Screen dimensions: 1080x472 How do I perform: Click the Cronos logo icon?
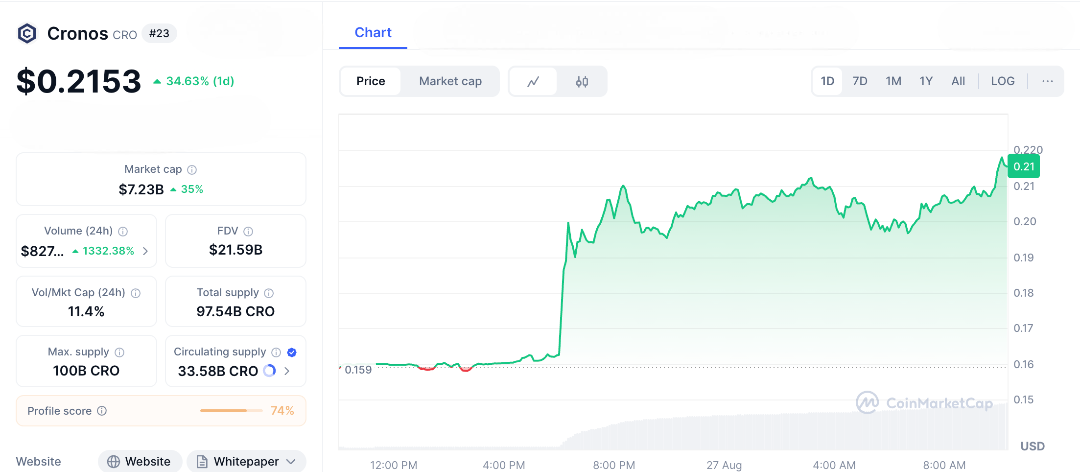(x=26, y=33)
